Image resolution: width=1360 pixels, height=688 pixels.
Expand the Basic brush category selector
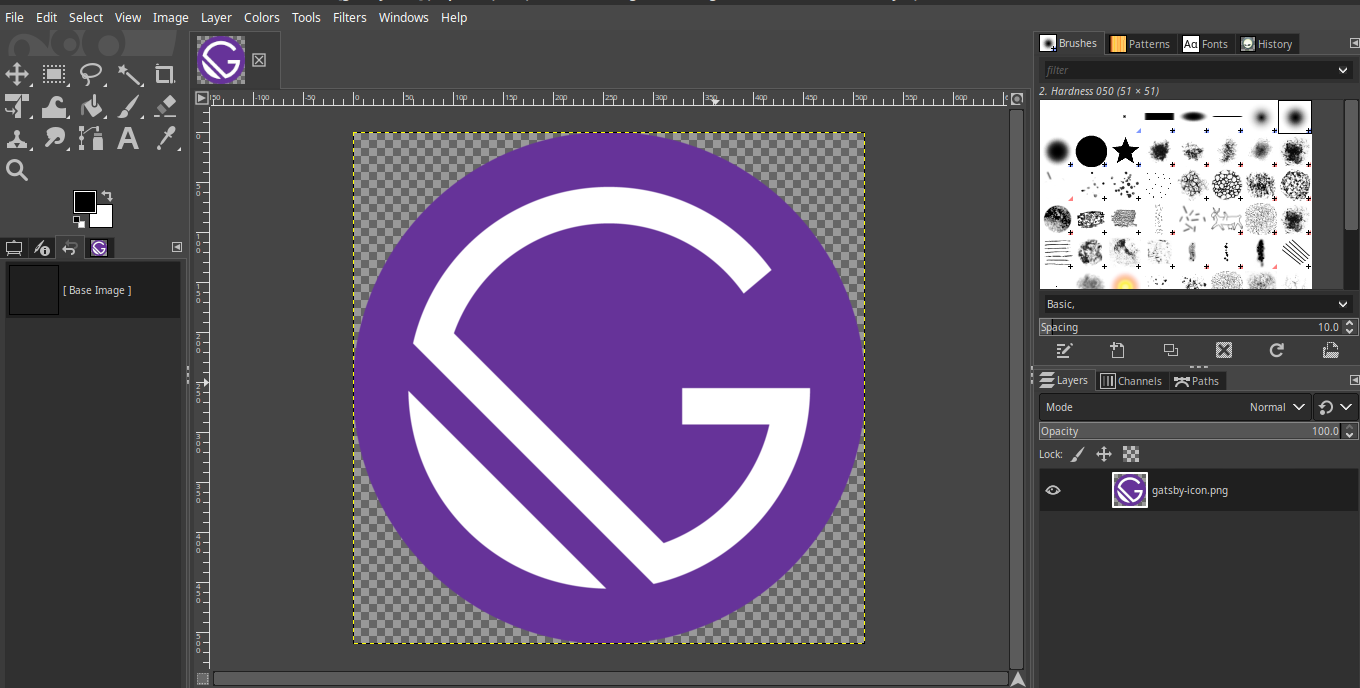(1342, 304)
